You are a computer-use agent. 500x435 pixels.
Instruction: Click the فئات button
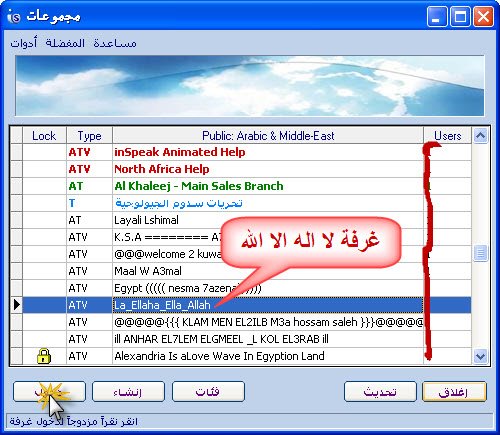click(208, 392)
